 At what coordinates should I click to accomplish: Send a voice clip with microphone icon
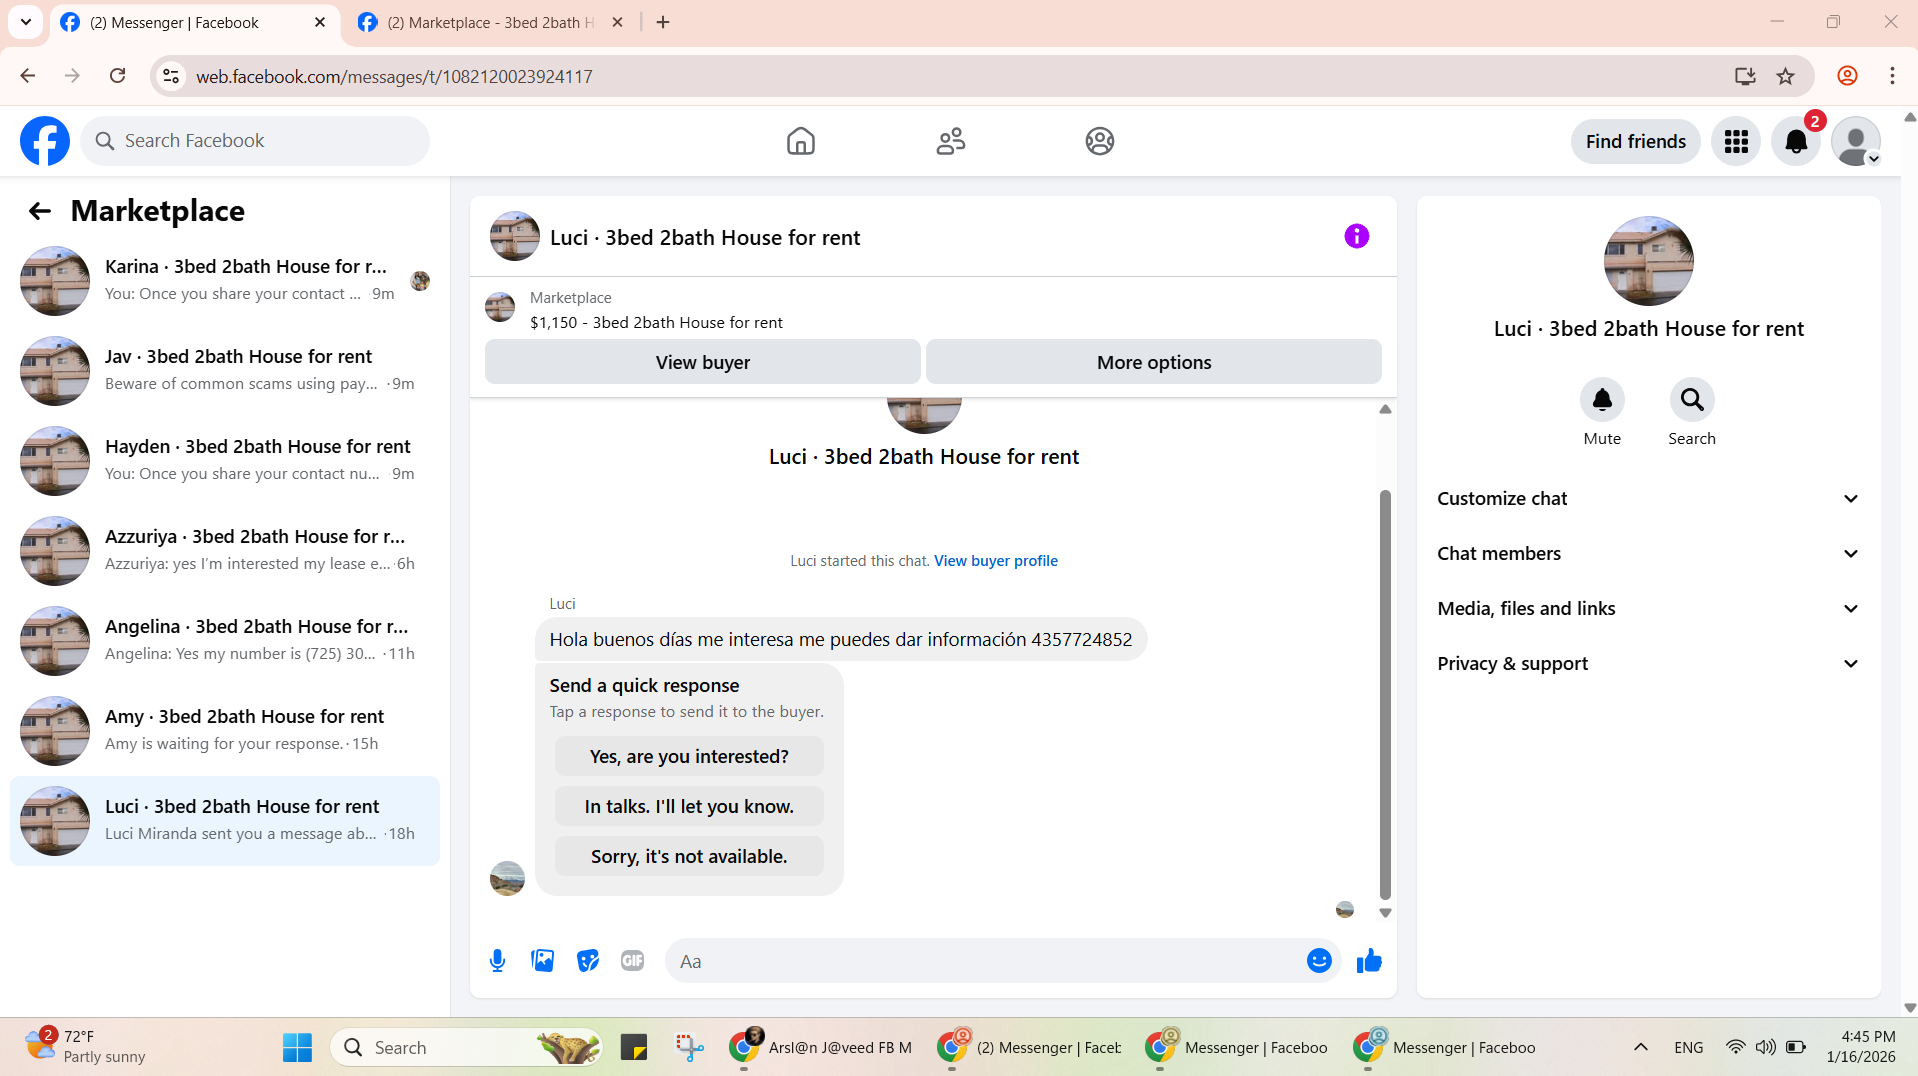coord(497,961)
